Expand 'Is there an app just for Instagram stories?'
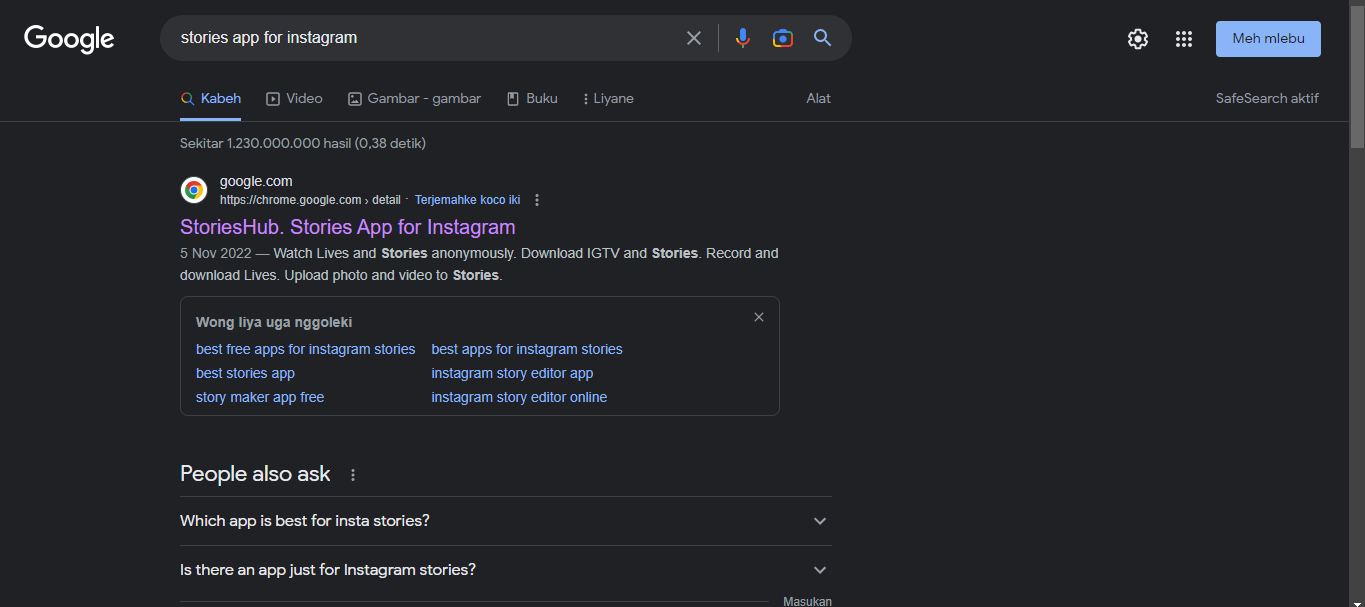Viewport: 1365px width, 607px height. click(x=506, y=570)
